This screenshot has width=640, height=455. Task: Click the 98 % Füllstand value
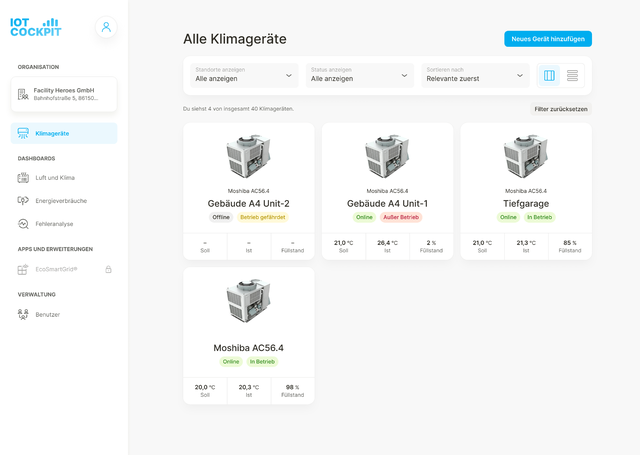coord(292,387)
